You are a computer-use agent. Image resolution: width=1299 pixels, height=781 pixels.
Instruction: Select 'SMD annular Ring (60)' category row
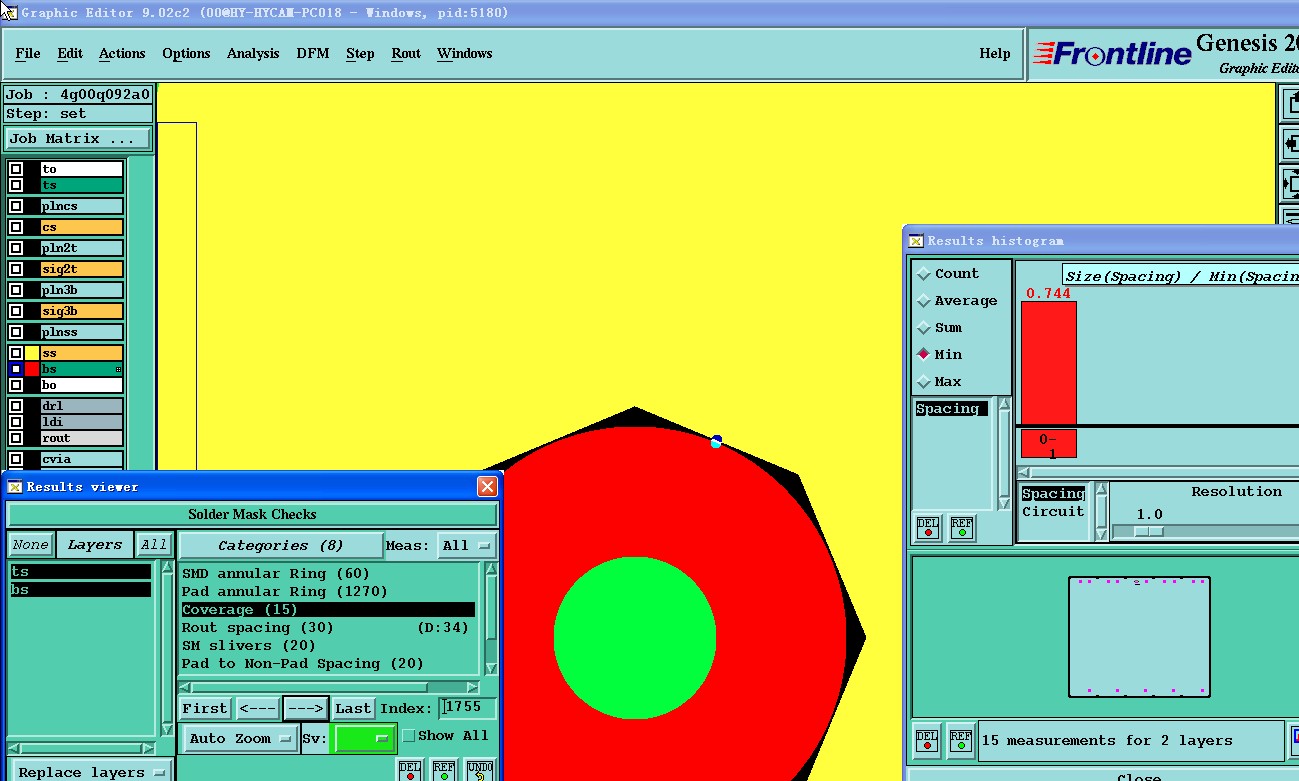(x=328, y=574)
